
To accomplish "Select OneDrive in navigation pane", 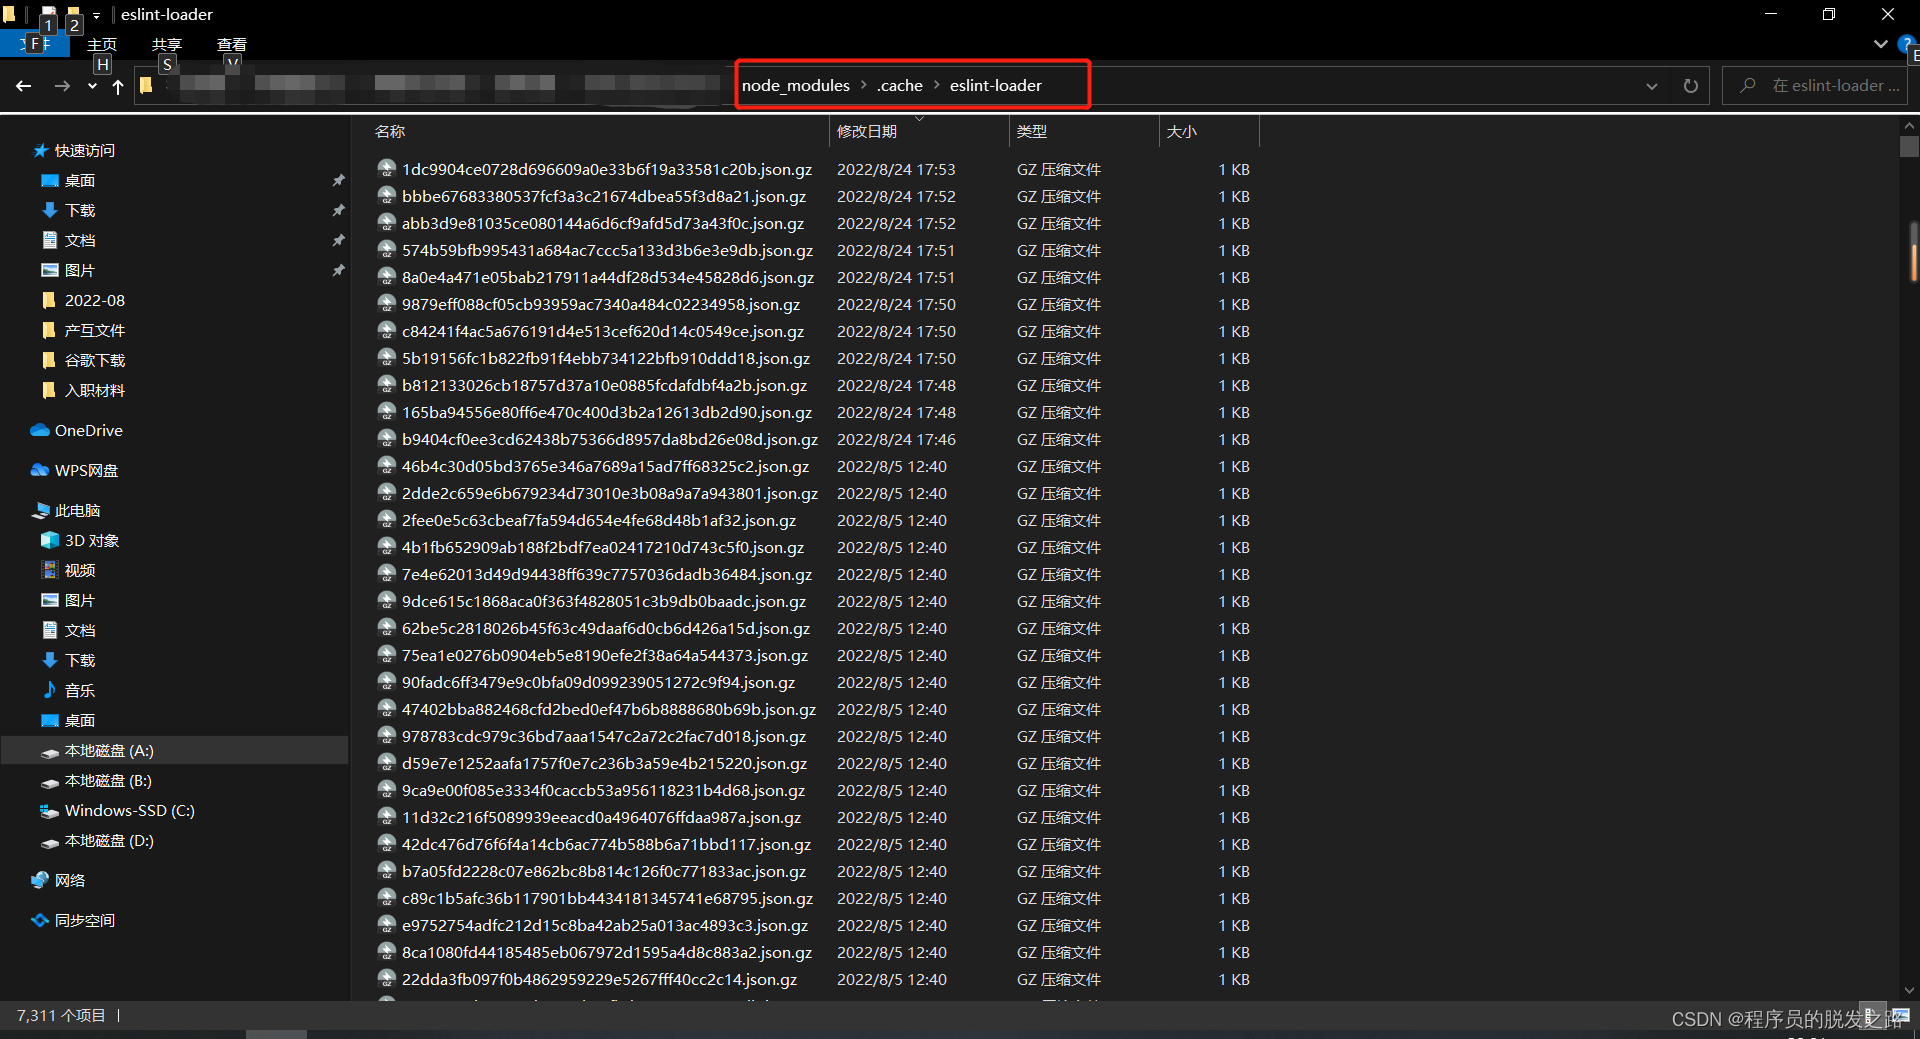I will [89, 430].
